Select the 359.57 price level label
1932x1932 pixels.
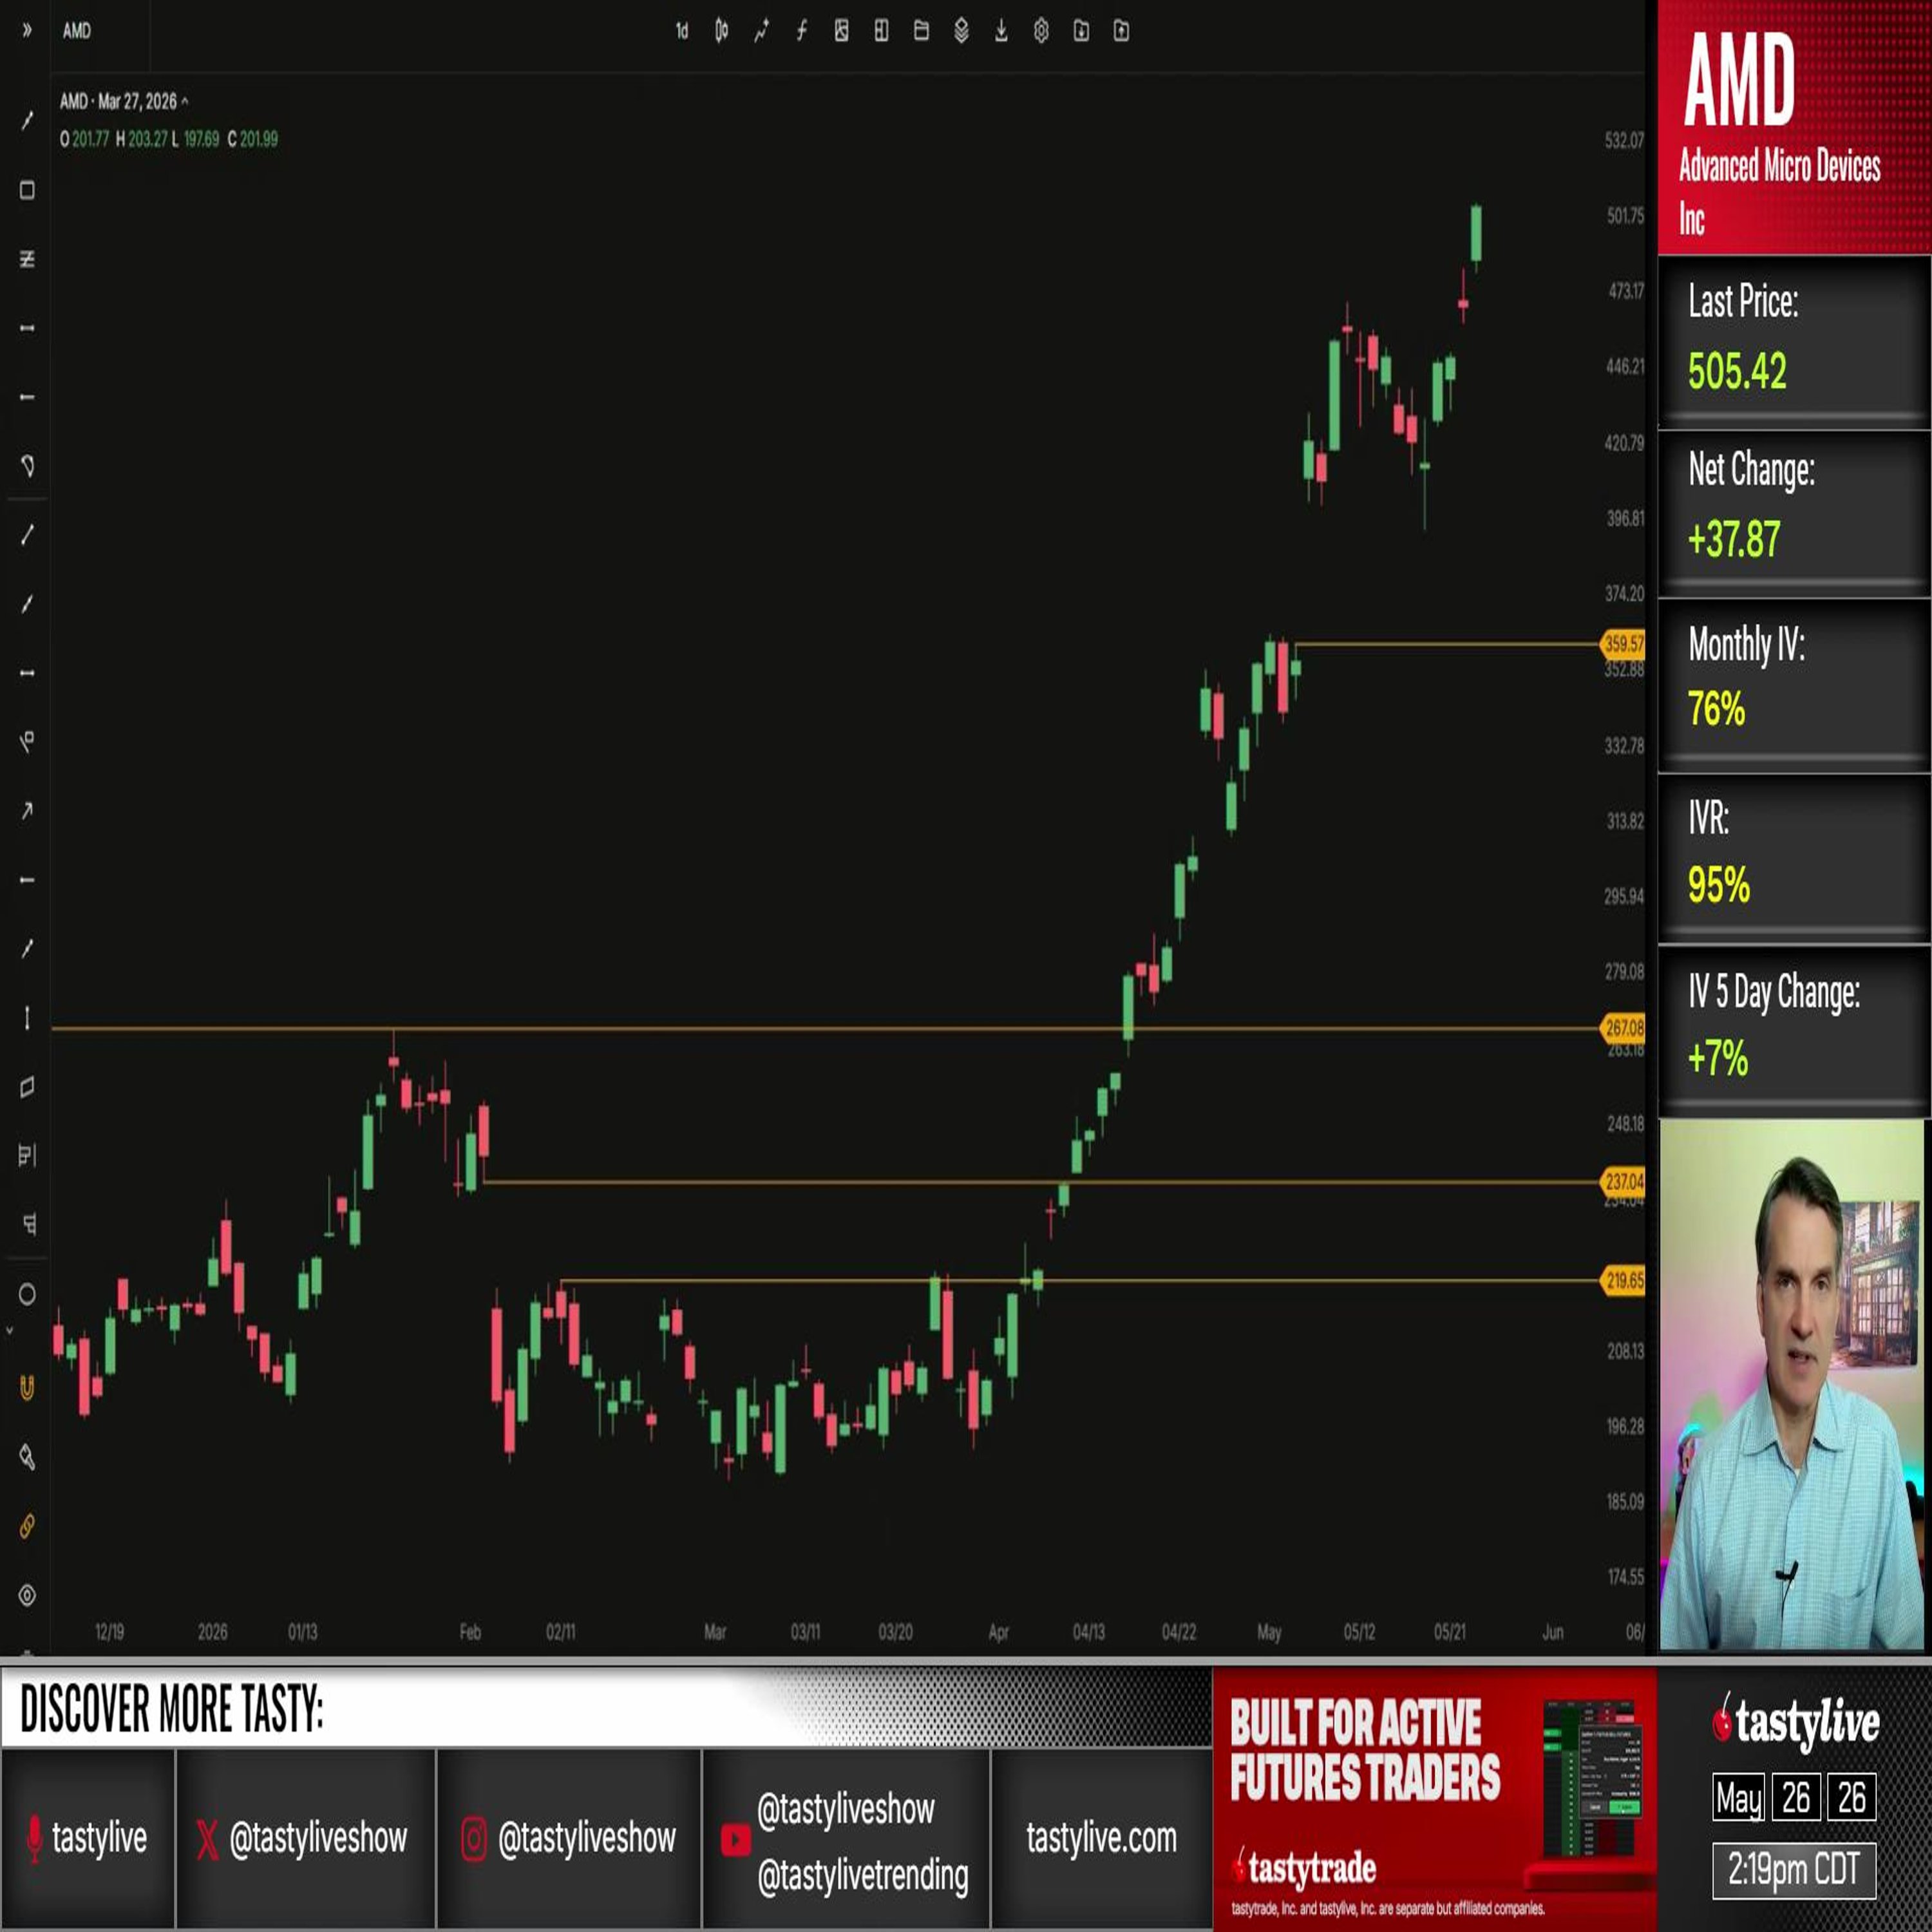click(x=1622, y=644)
